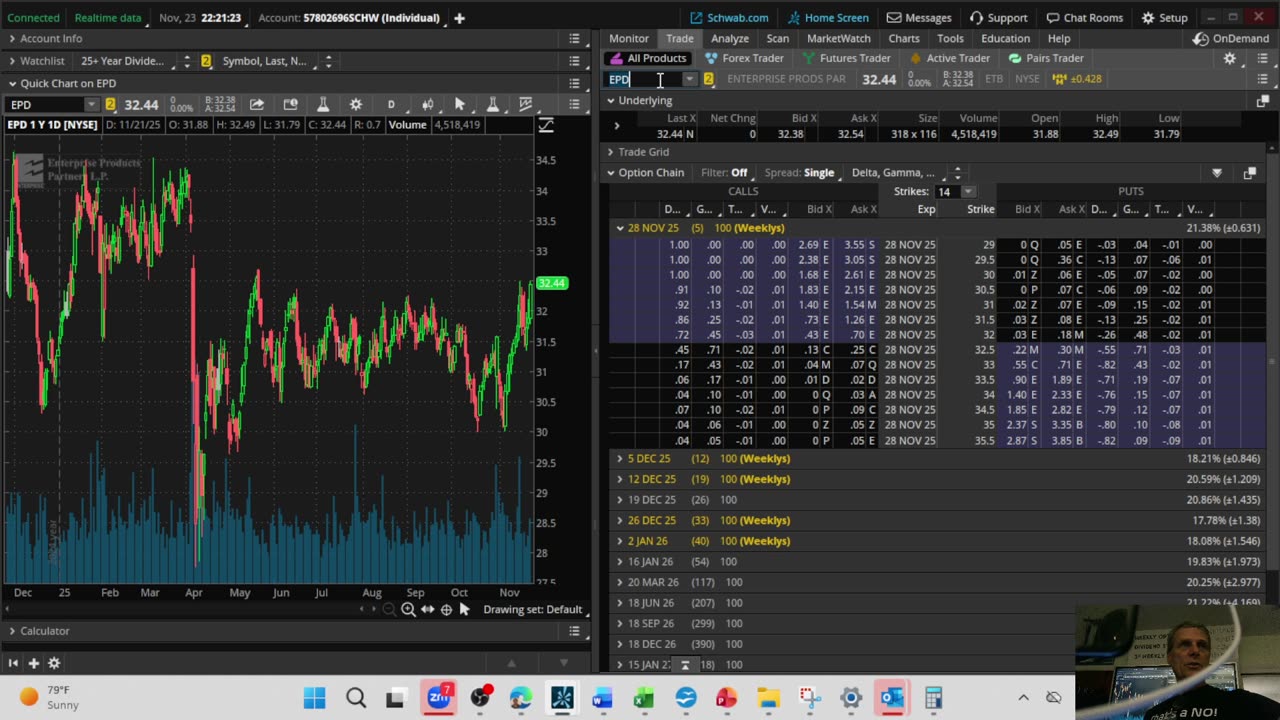The image size is (1280, 720).
Task: Open the Strikes 14 dropdown
Action: [x=967, y=192]
